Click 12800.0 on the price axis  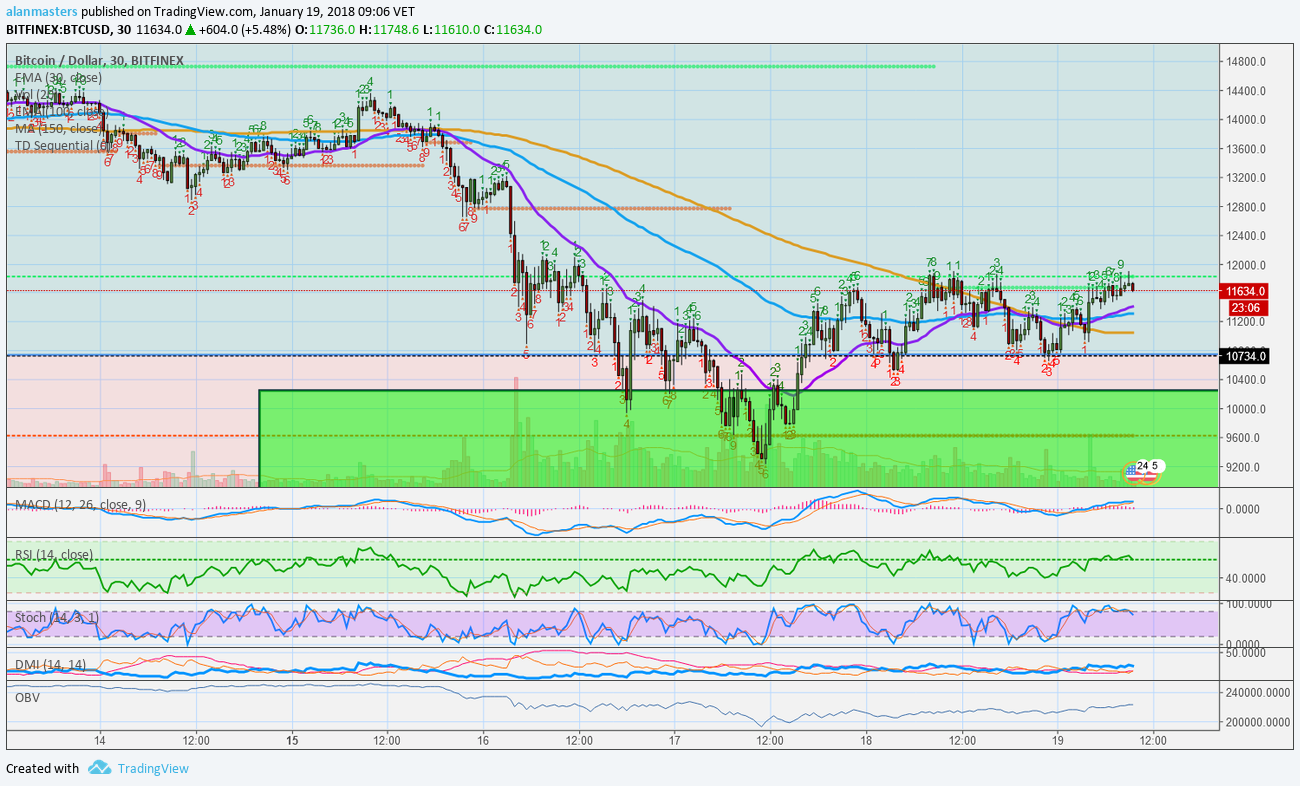pyautogui.click(x=1246, y=207)
